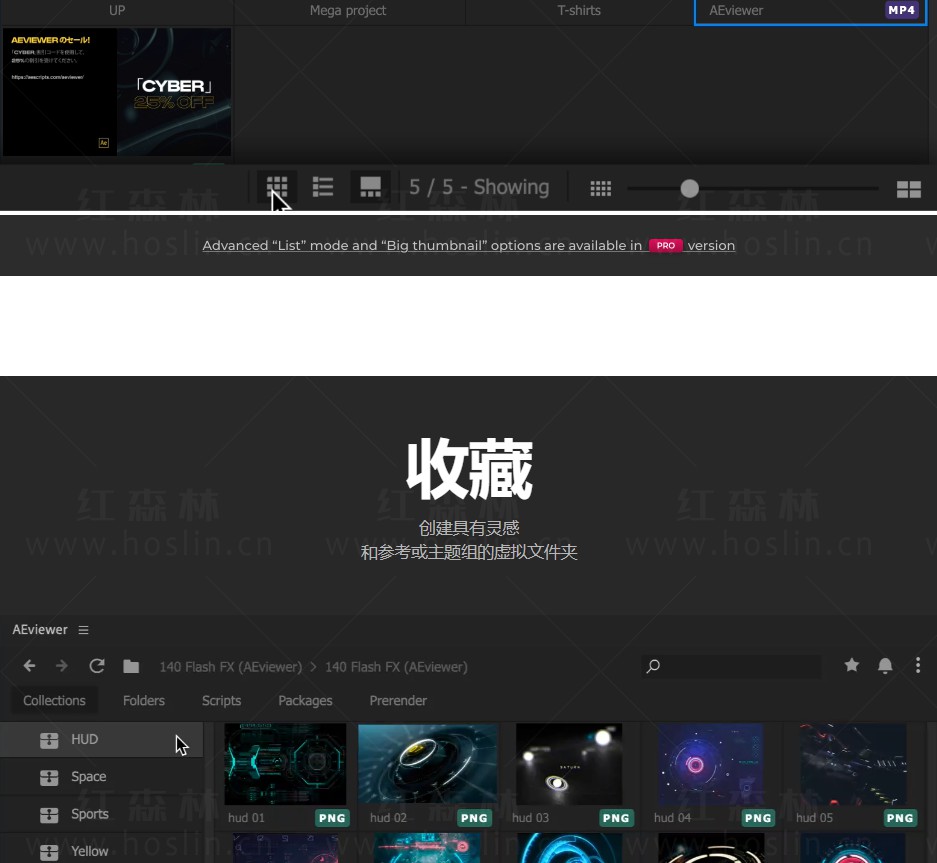Click the search input field
This screenshot has width=937, height=863.
731,666
